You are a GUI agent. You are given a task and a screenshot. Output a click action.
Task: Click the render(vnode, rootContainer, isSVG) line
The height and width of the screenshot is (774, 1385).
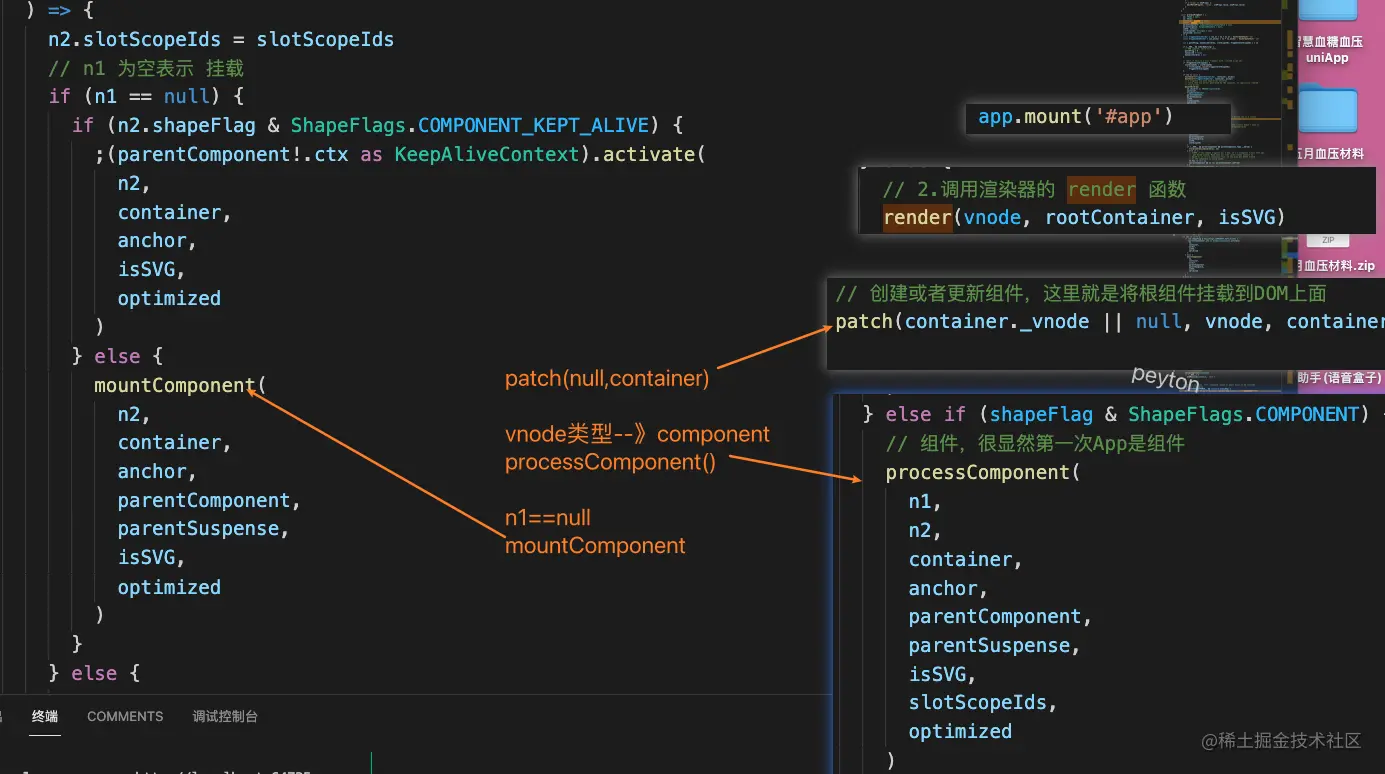coord(1083,217)
